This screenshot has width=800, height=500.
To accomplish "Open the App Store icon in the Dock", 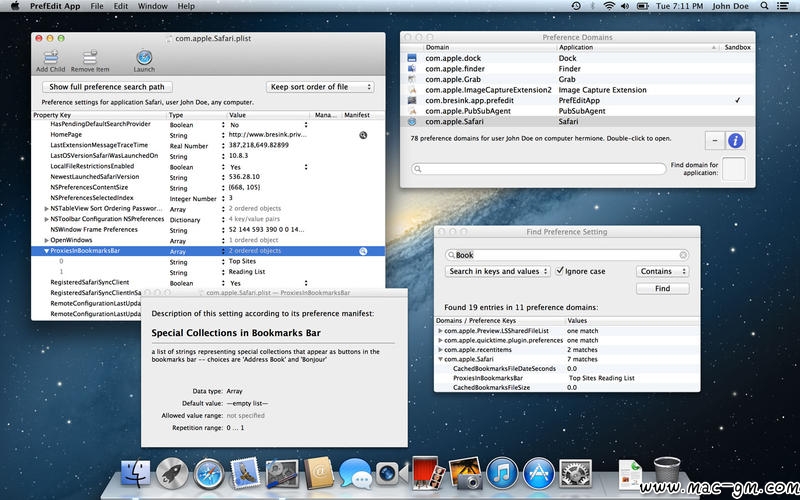I will pyautogui.click(x=539, y=473).
